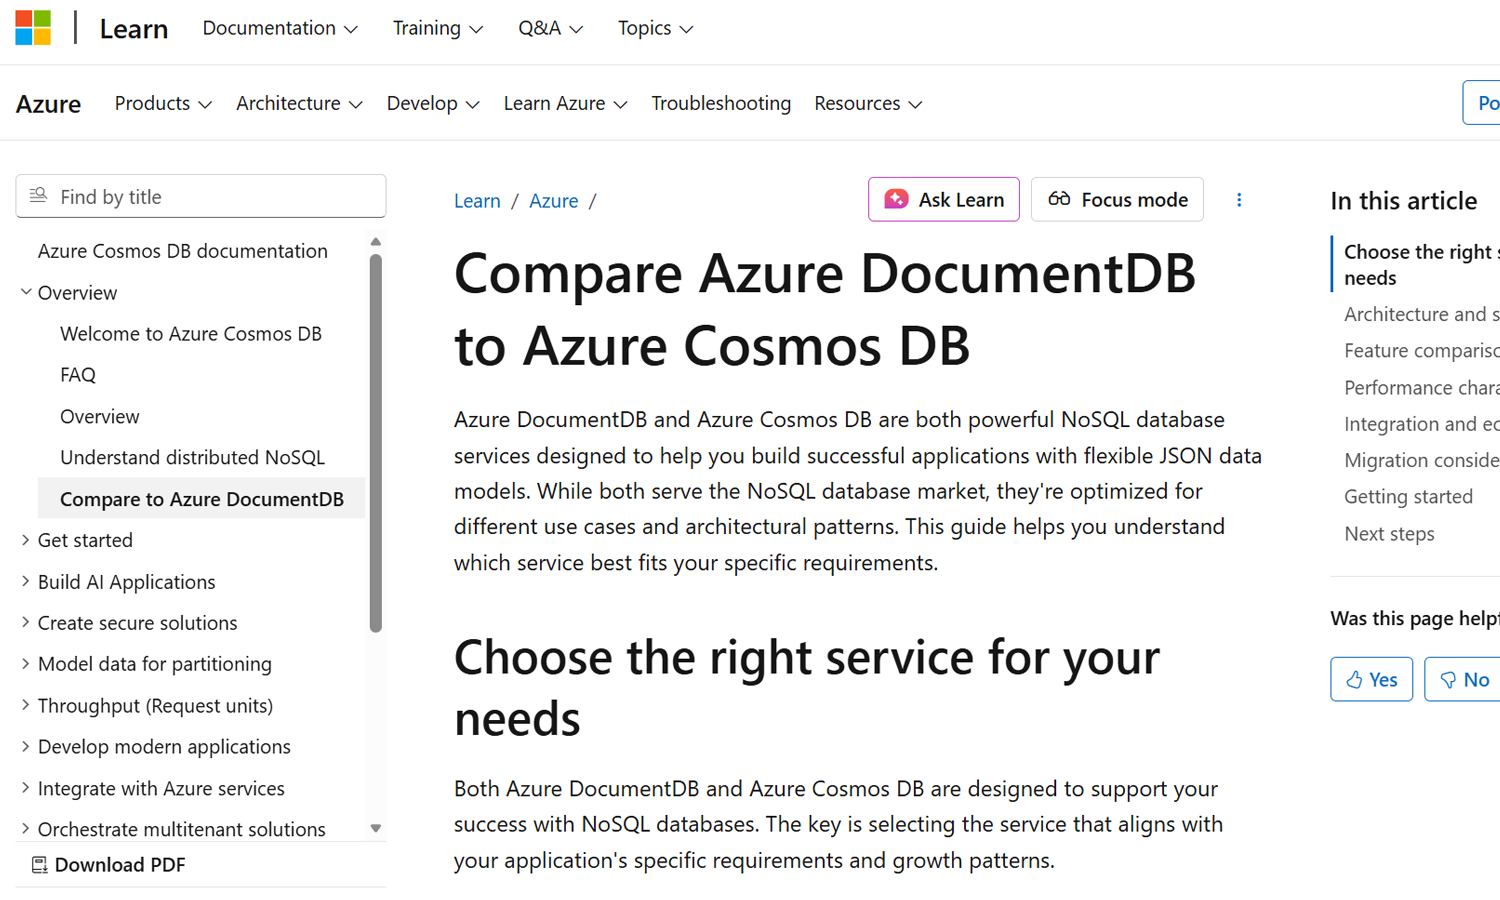The height and width of the screenshot is (900, 1500).
Task: Jump to Getting started article section
Action: (x=1407, y=496)
